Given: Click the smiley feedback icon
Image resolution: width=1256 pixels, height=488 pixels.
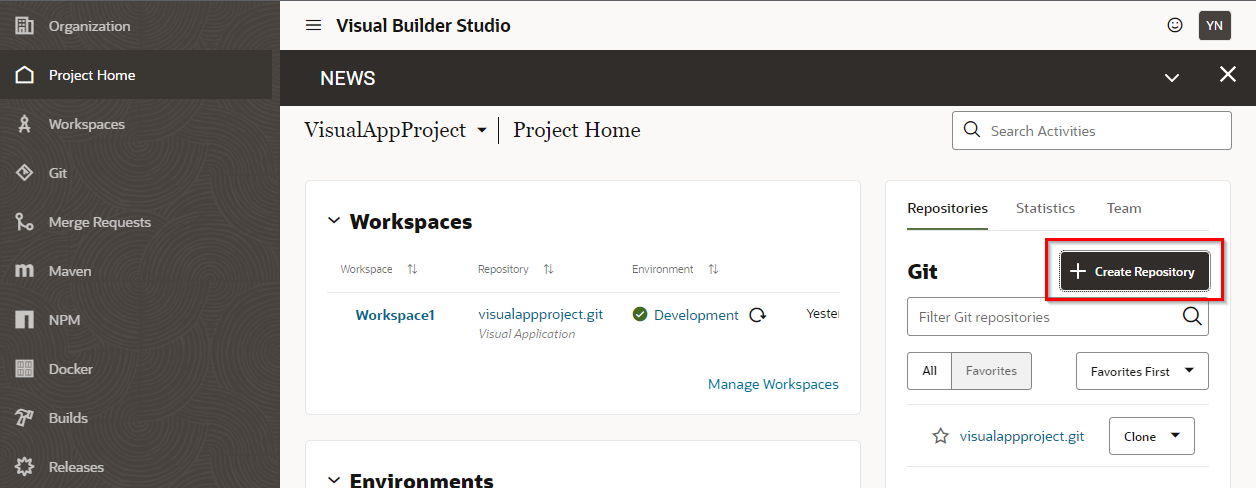Looking at the screenshot, I should point(1175,26).
